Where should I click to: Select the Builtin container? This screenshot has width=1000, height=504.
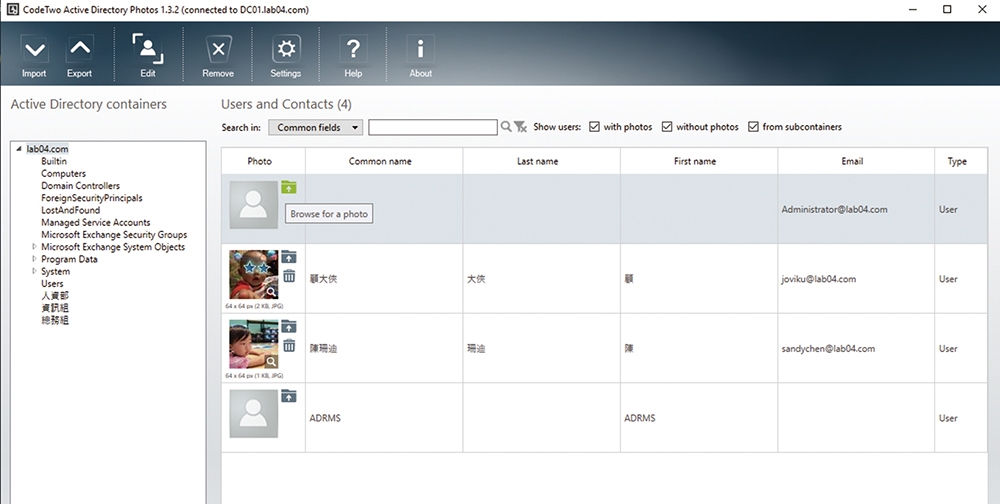[54, 161]
